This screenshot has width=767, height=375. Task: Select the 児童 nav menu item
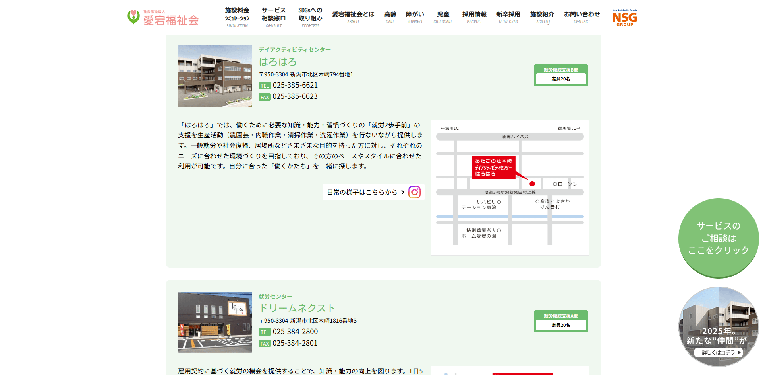click(443, 16)
